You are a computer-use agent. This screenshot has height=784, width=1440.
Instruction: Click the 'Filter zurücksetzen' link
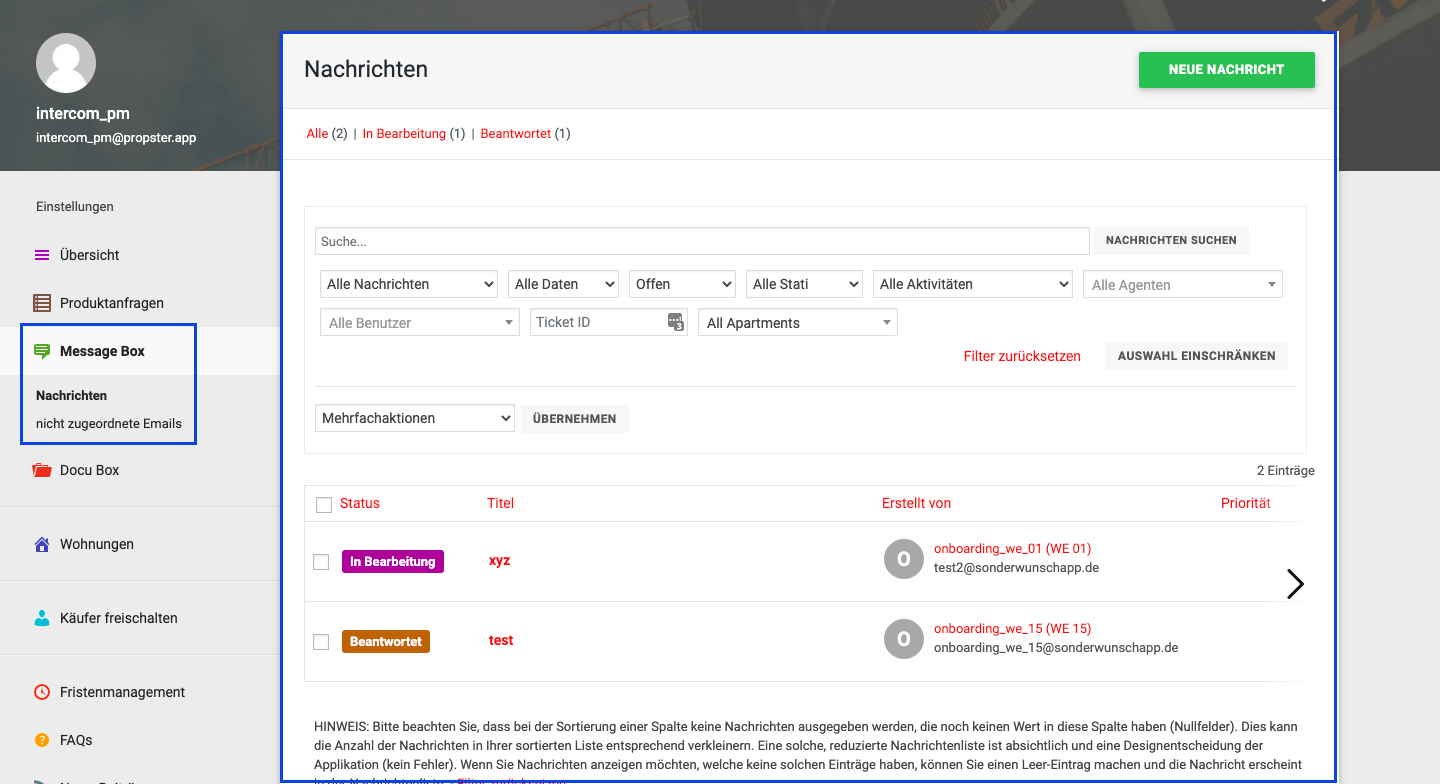click(x=1022, y=356)
